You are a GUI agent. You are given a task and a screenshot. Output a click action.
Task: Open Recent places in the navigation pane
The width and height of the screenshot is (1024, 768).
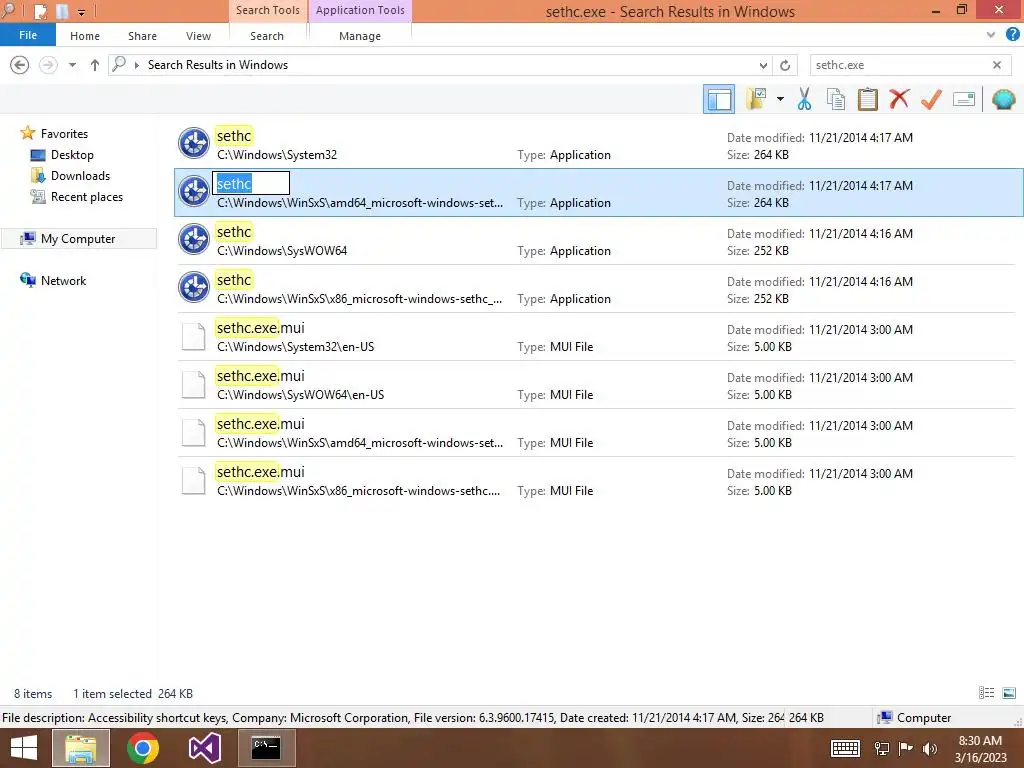(87, 197)
